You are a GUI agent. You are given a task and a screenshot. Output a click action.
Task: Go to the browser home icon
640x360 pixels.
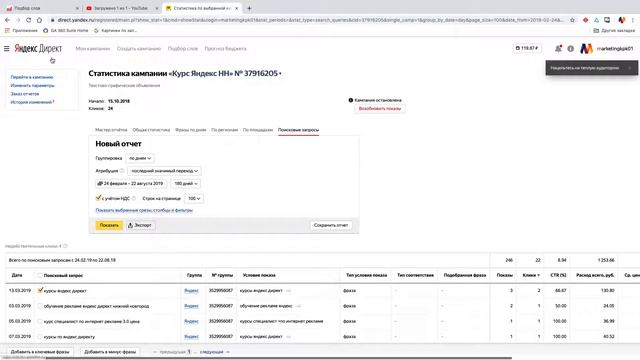39,20
